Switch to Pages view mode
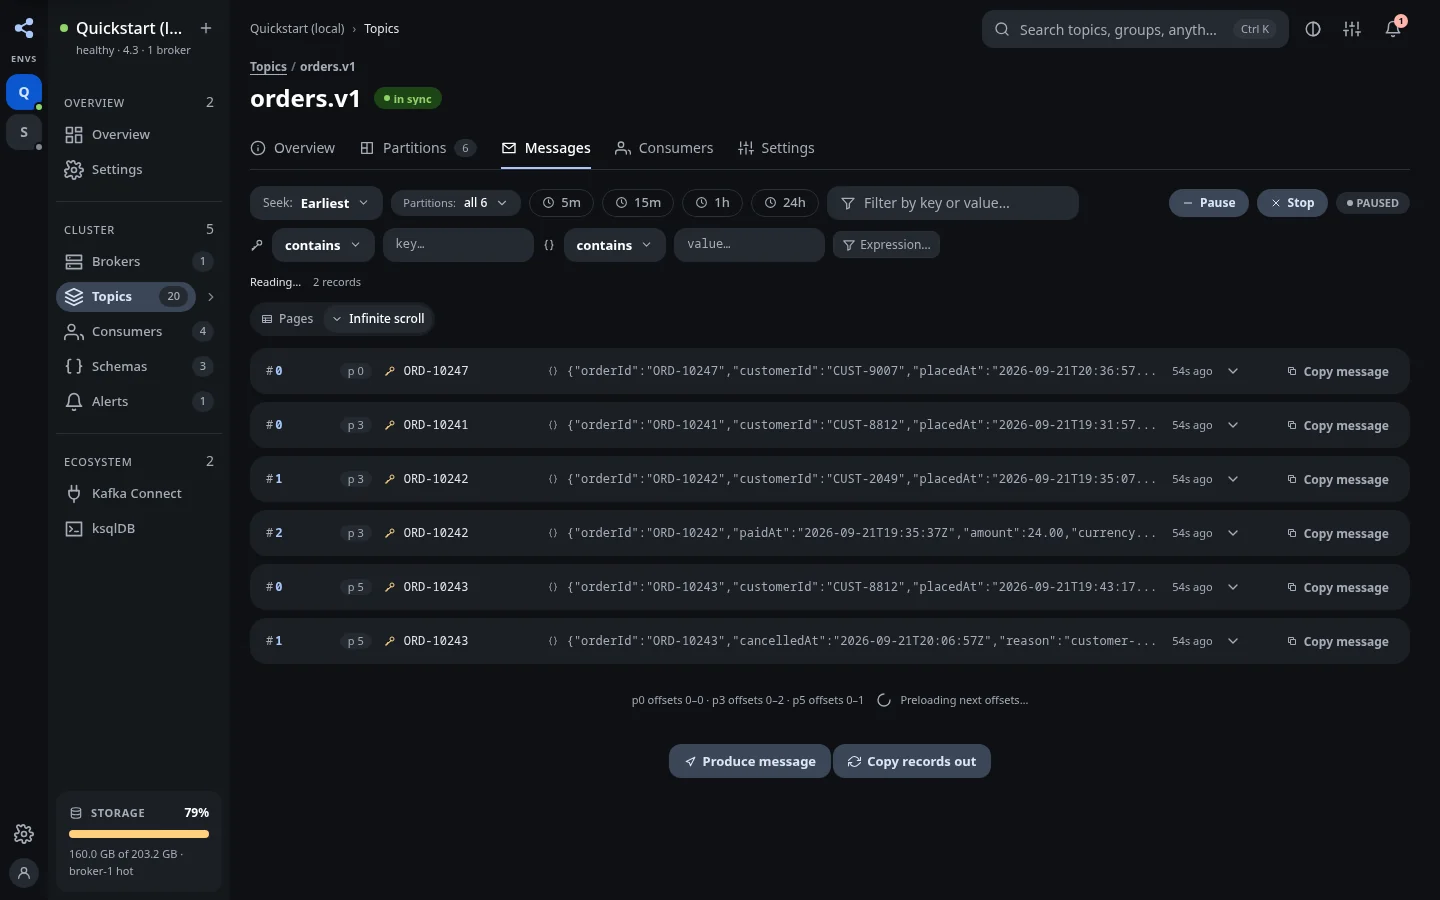 (287, 318)
